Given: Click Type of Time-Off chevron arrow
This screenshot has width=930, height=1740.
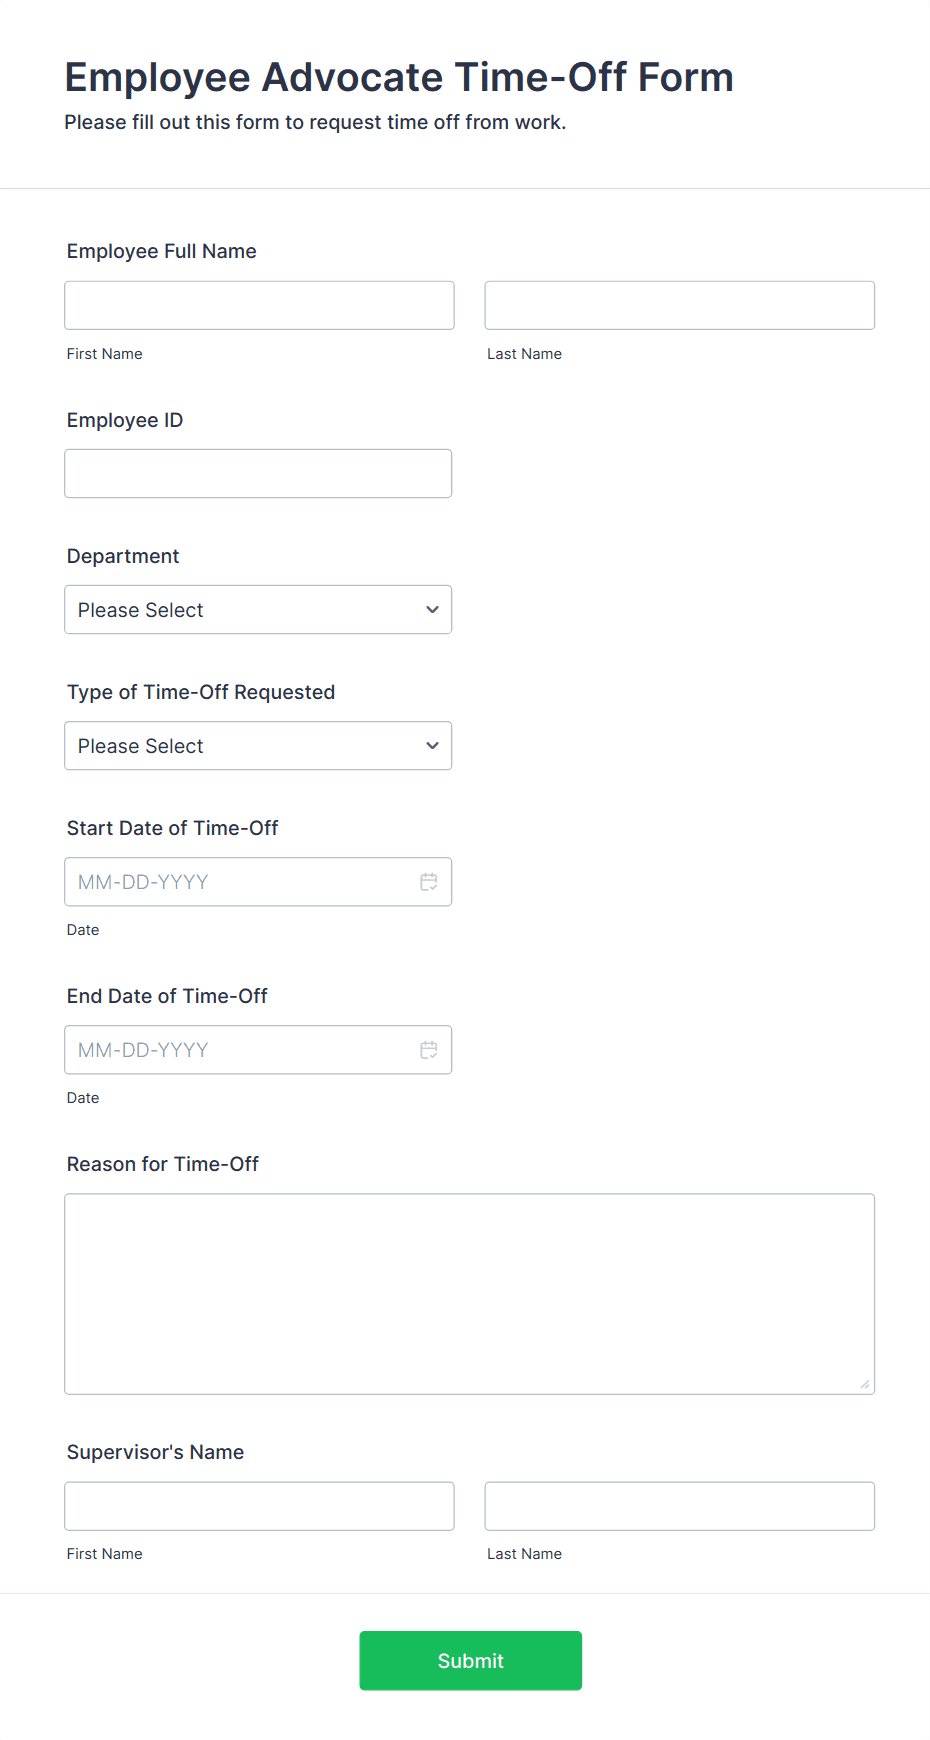Looking at the screenshot, I should point(432,746).
